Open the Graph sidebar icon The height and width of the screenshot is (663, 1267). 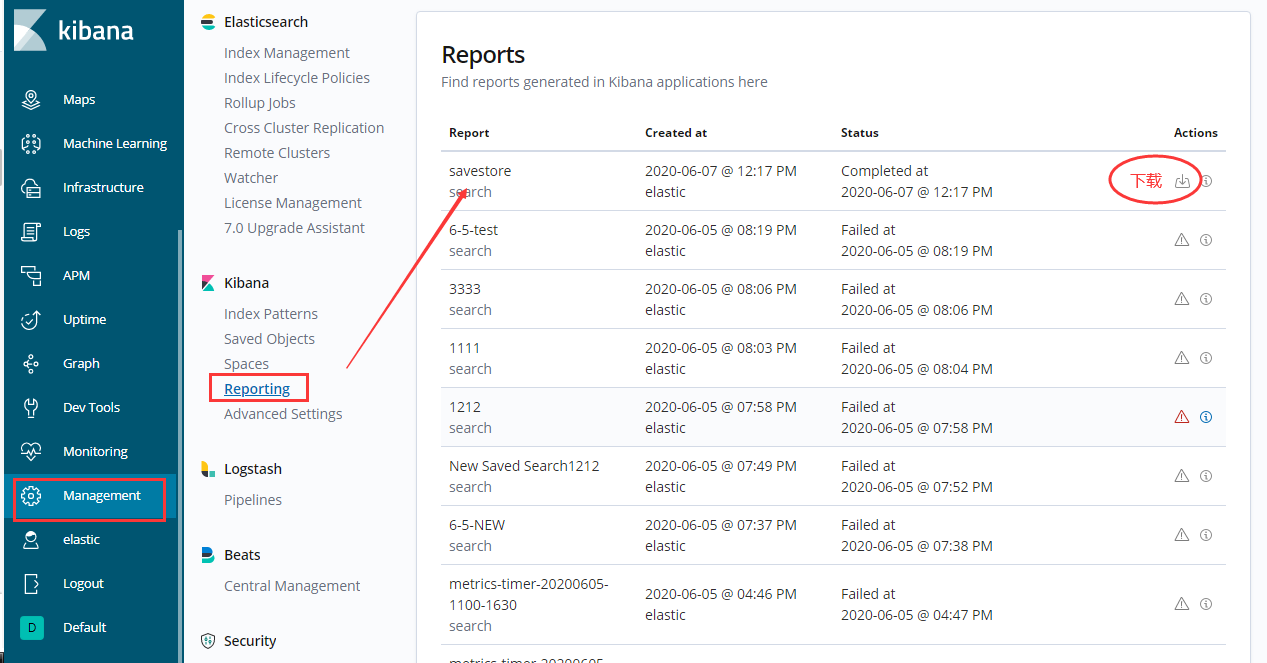coord(31,363)
